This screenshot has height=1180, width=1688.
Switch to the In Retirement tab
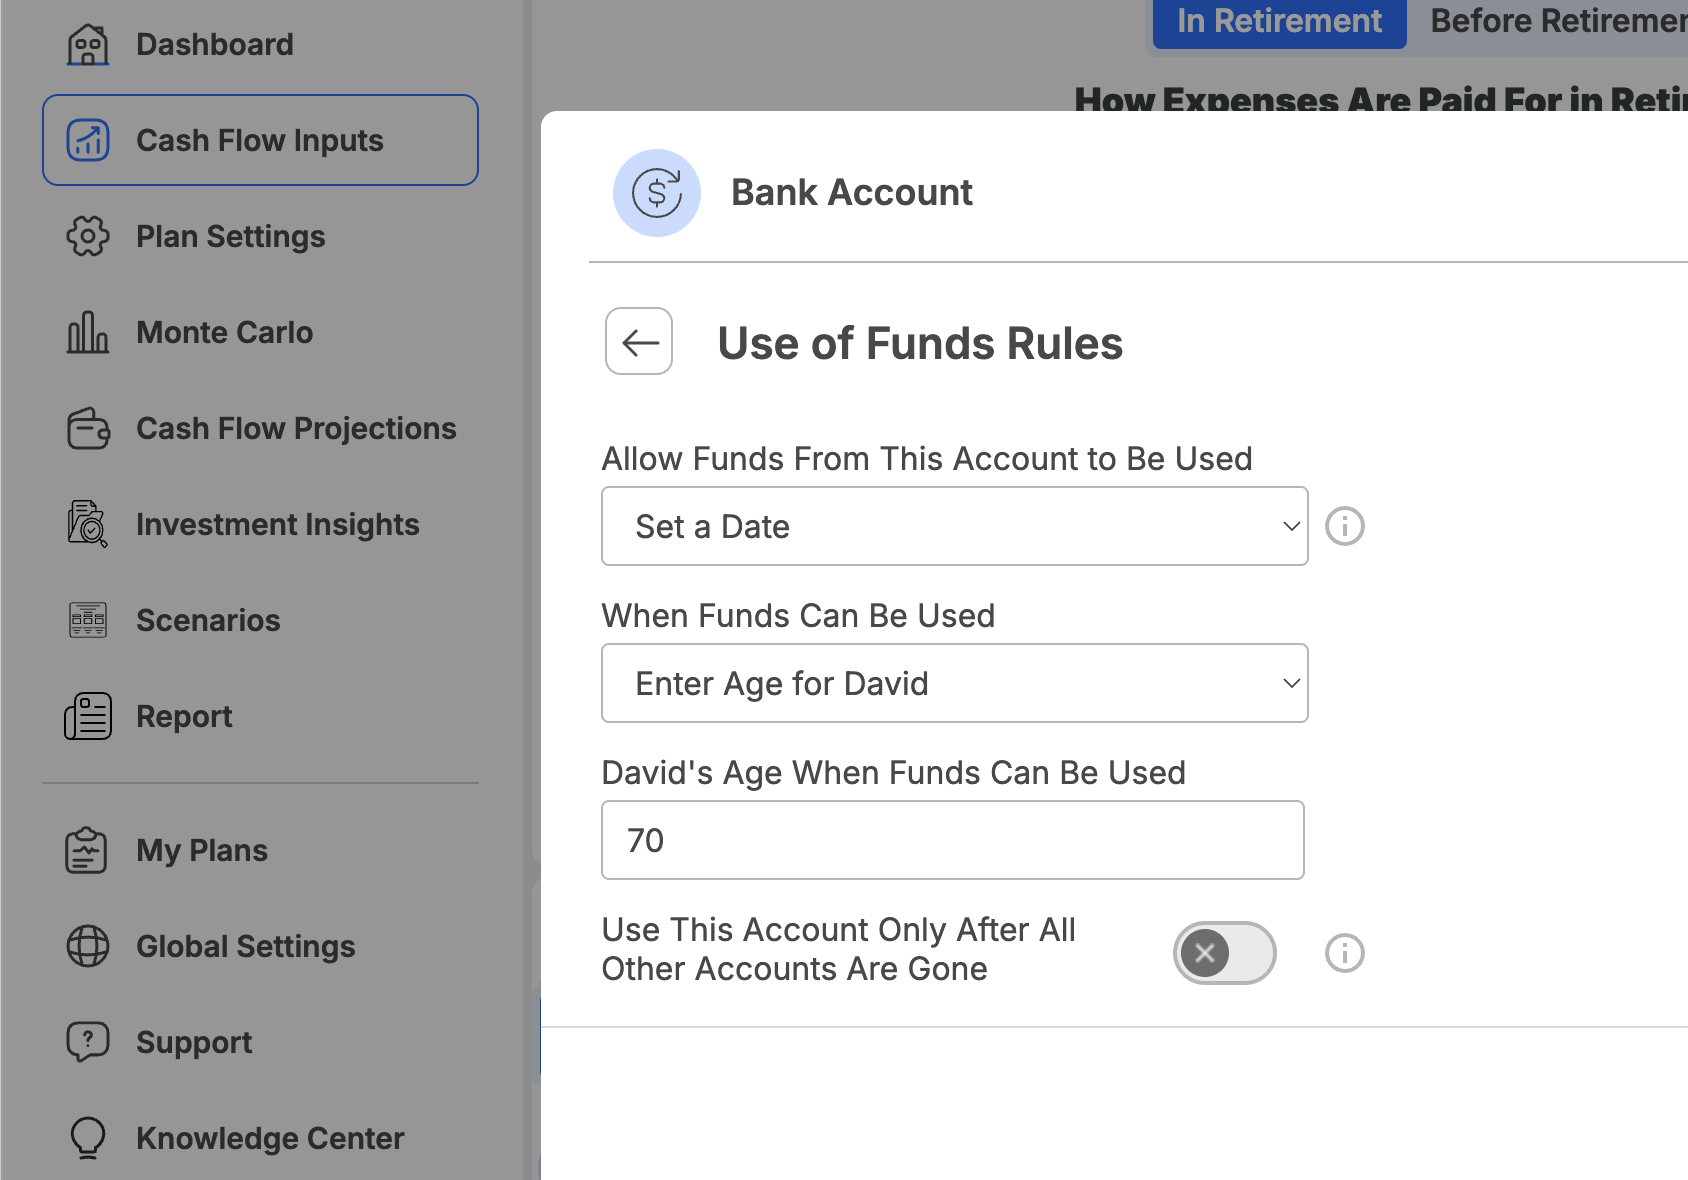click(x=1280, y=22)
